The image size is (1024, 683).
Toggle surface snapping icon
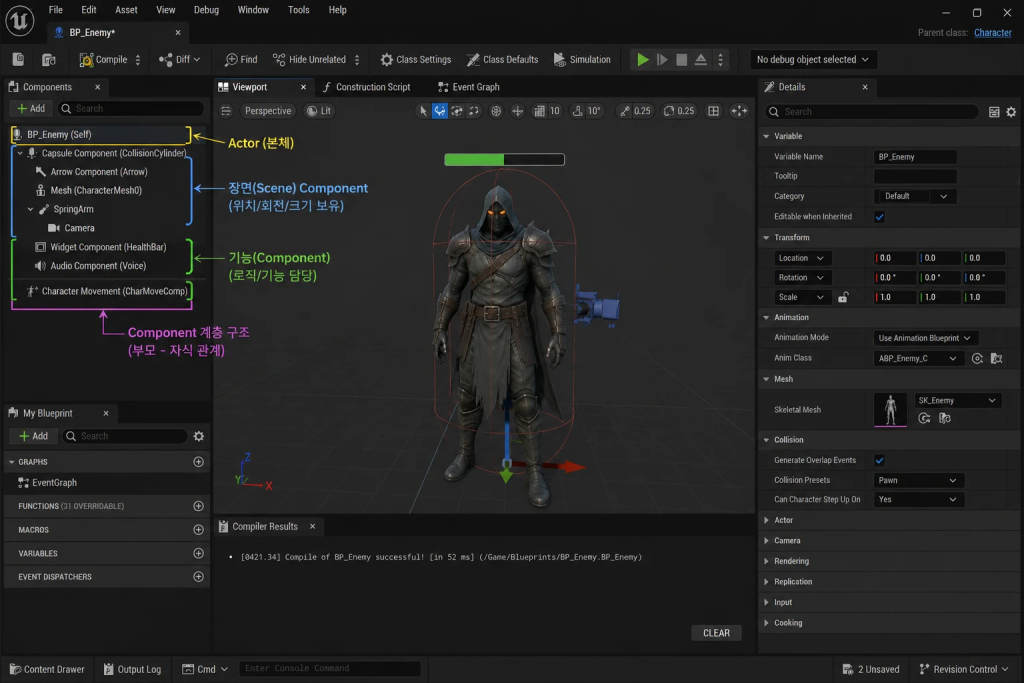coord(517,111)
